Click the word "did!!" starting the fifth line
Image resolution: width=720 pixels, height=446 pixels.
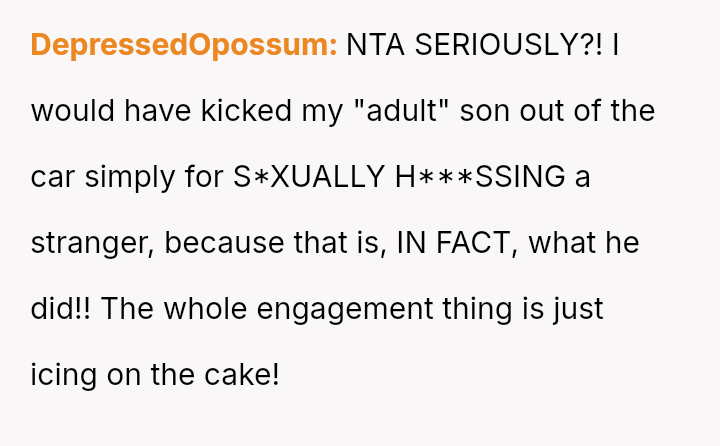pyautogui.click(x=61, y=309)
